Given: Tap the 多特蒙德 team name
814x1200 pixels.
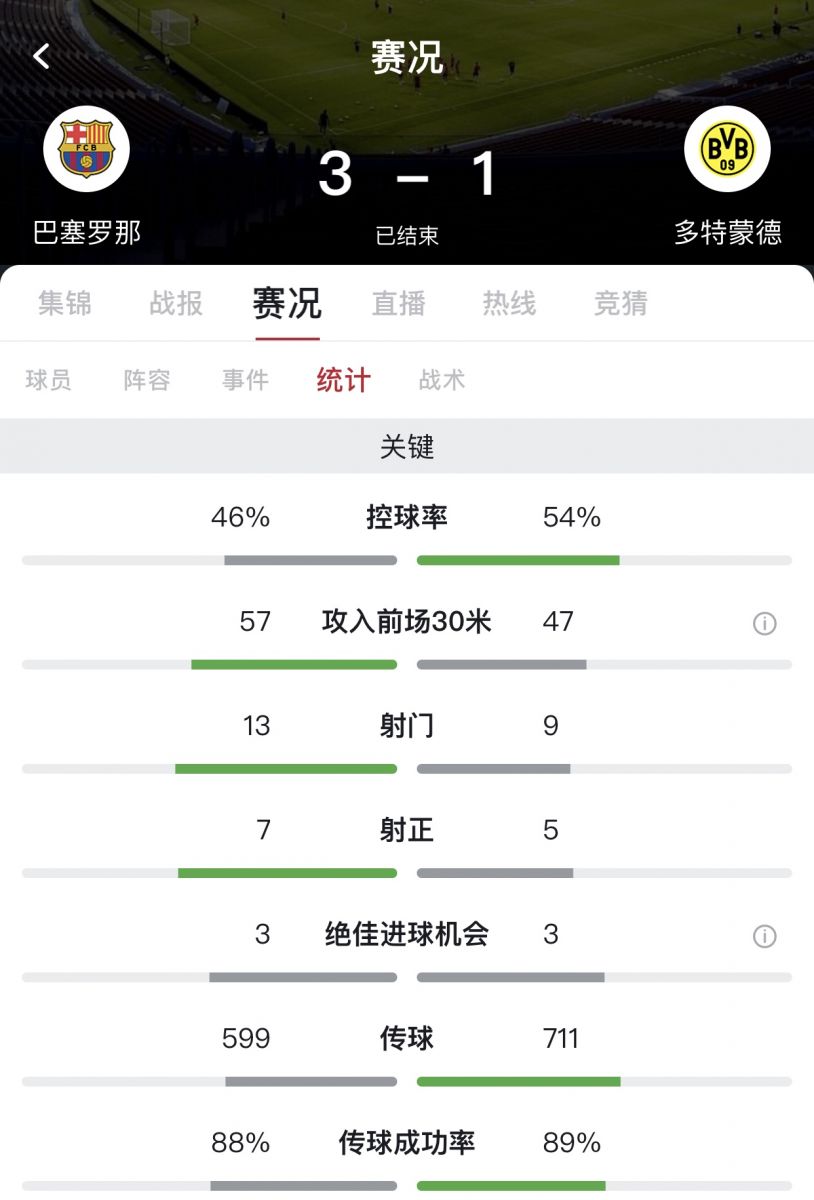Looking at the screenshot, I should point(728,232).
